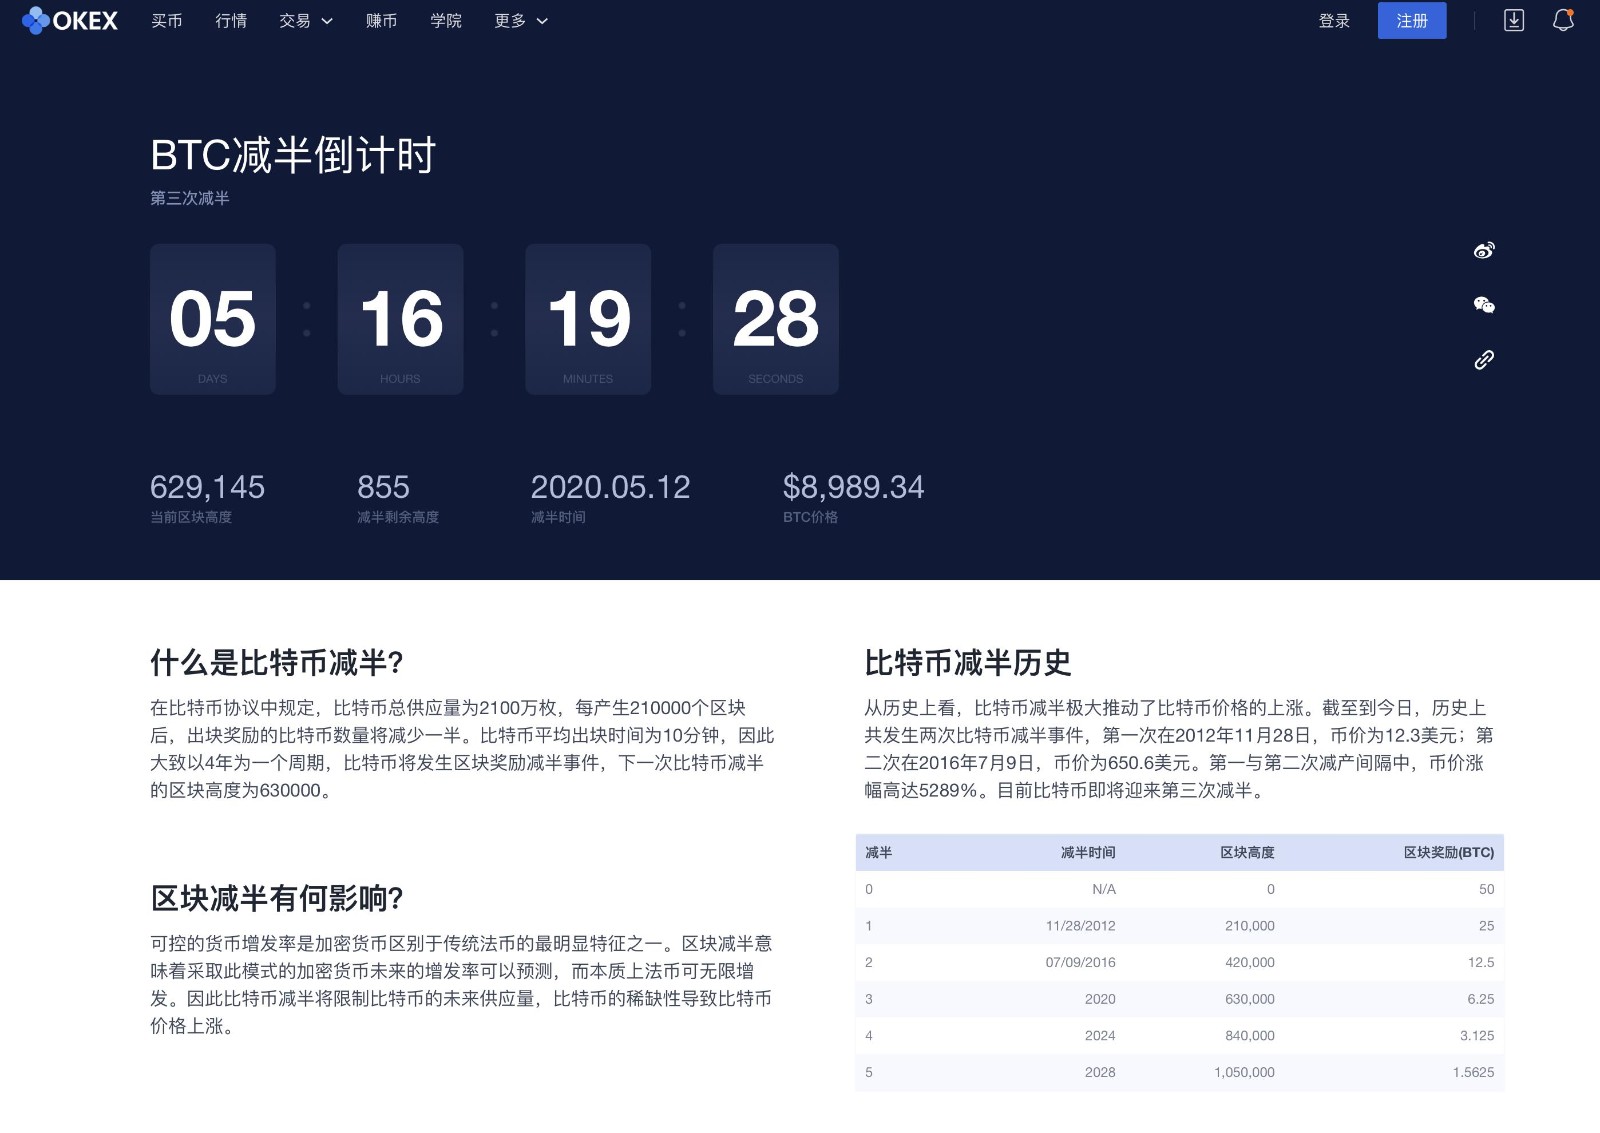Click the 什么是比特币减半? heading
Screen dimensions: 1600x1133
277,662
